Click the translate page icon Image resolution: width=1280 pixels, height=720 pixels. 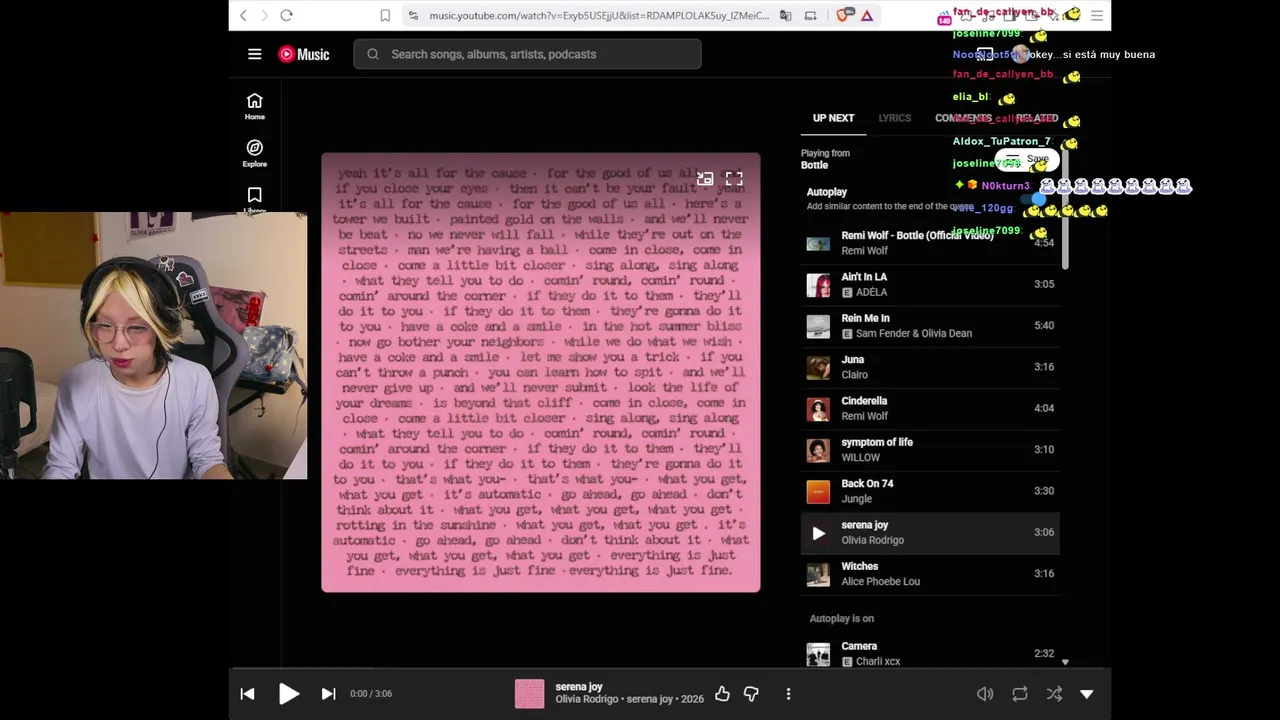tap(786, 15)
